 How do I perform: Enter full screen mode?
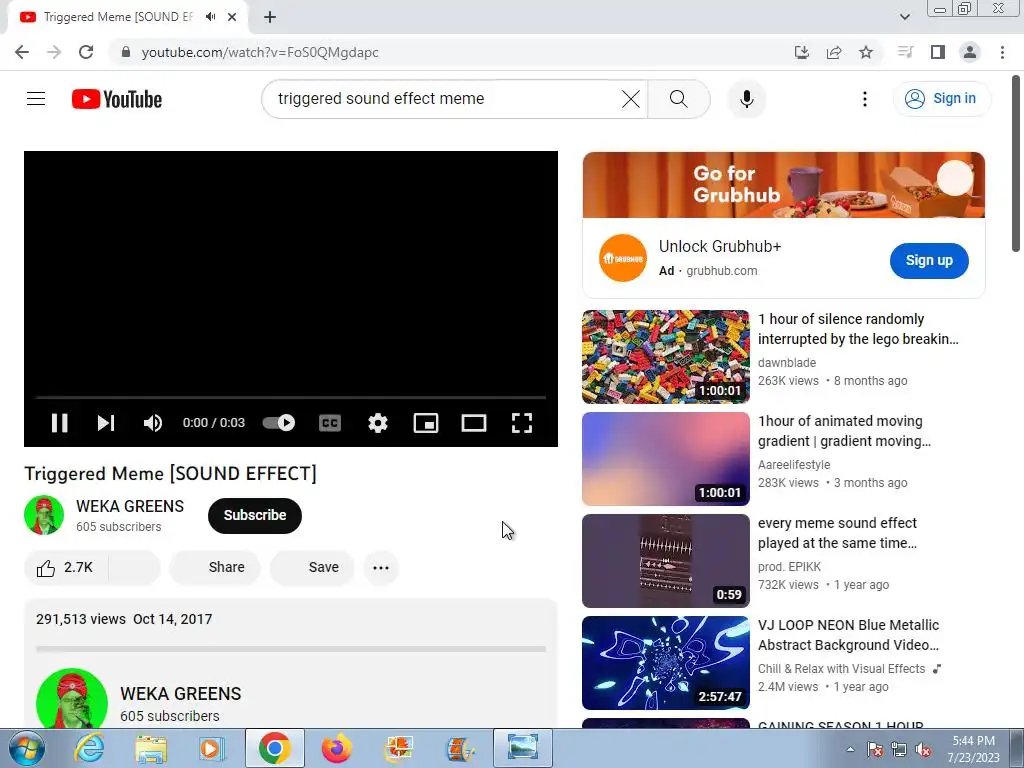click(521, 423)
